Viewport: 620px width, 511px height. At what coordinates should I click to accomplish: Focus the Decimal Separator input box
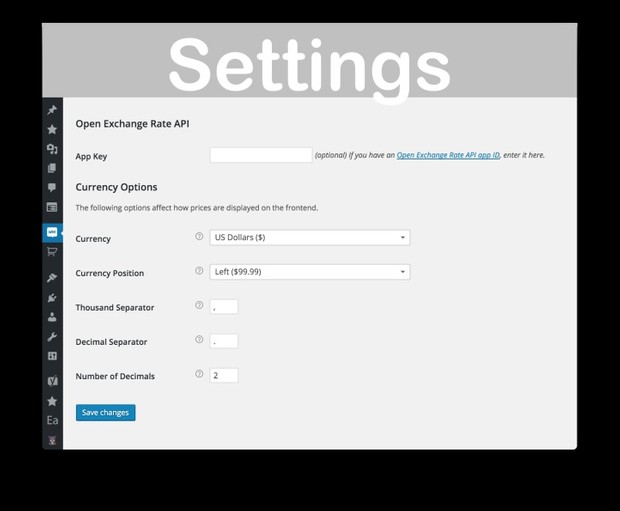coord(224,341)
